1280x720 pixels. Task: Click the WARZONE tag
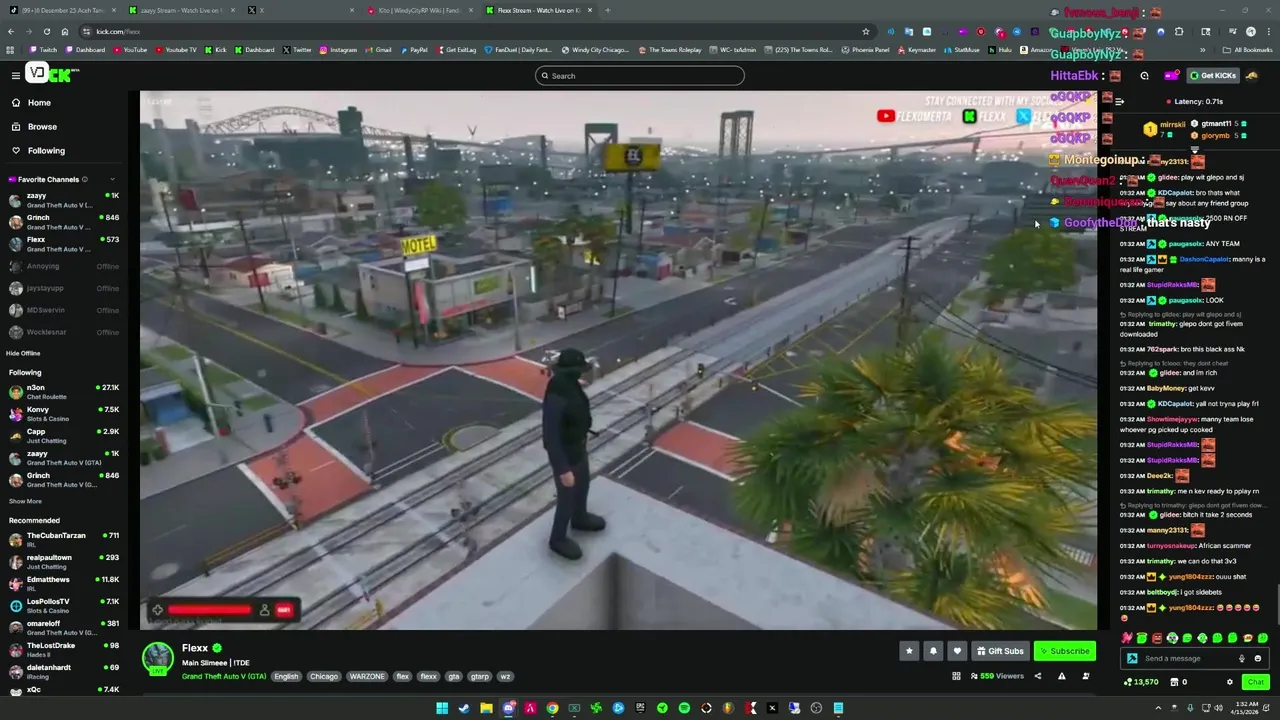tap(367, 677)
